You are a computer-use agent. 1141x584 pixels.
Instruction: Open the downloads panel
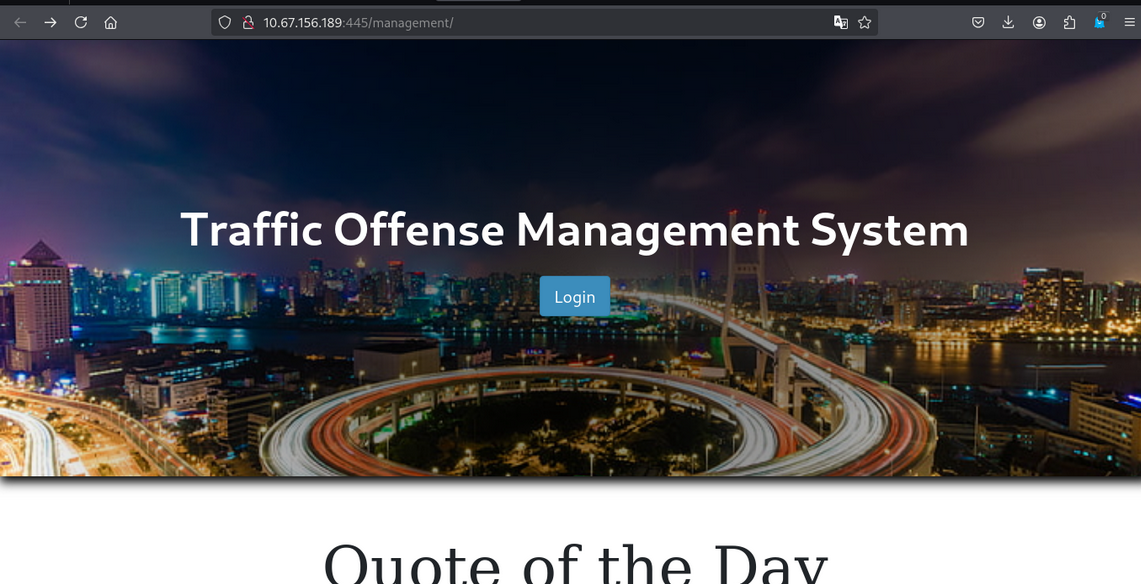coord(1008,22)
